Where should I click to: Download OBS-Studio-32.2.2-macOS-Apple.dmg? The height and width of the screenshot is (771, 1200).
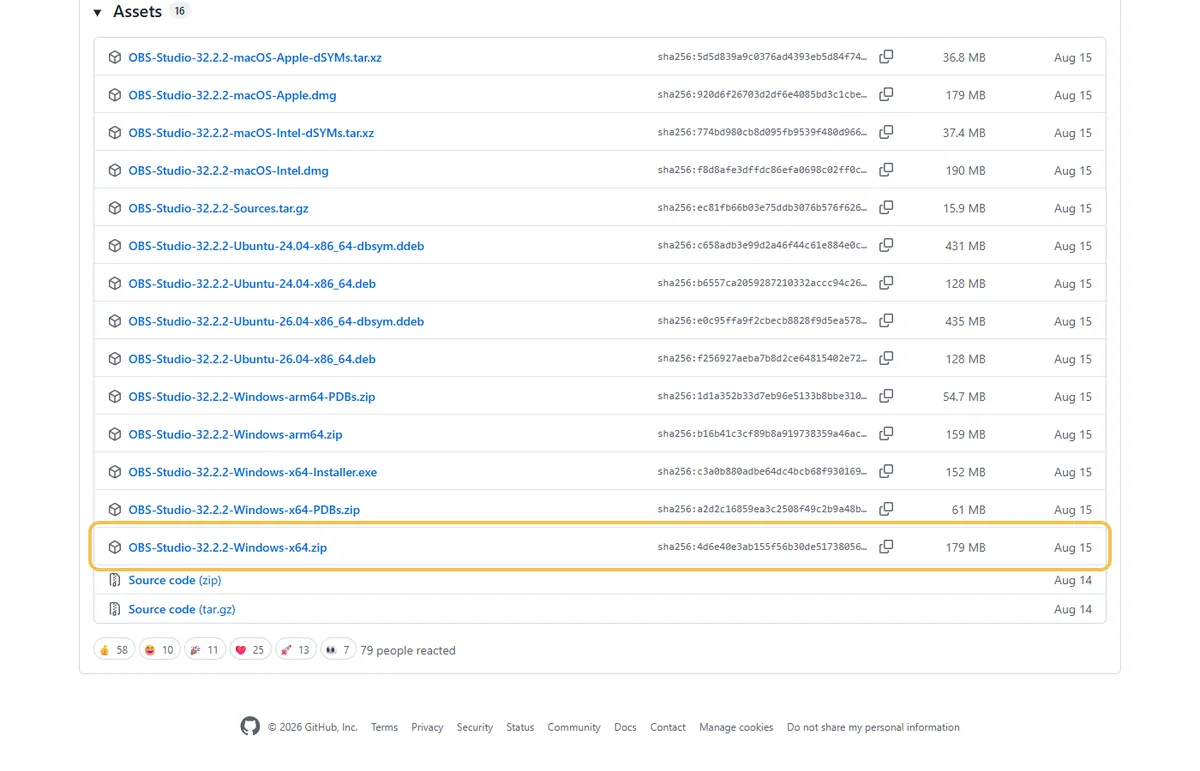coord(232,95)
